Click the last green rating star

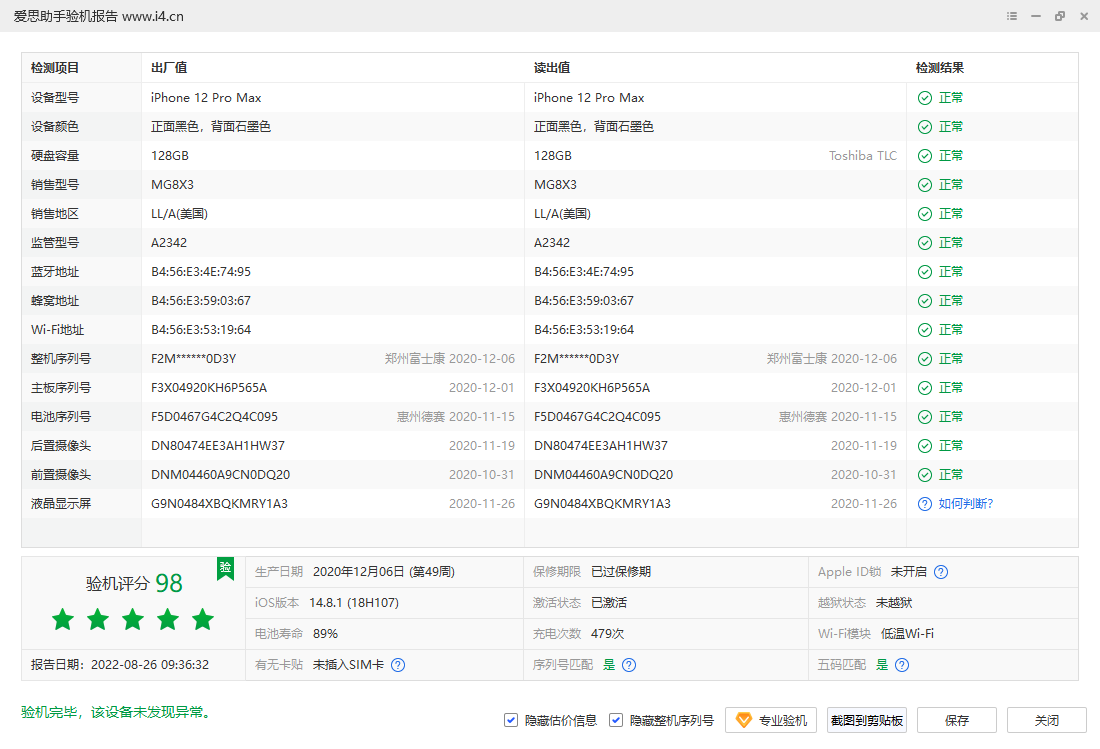pyautogui.click(x=203, y=619)
